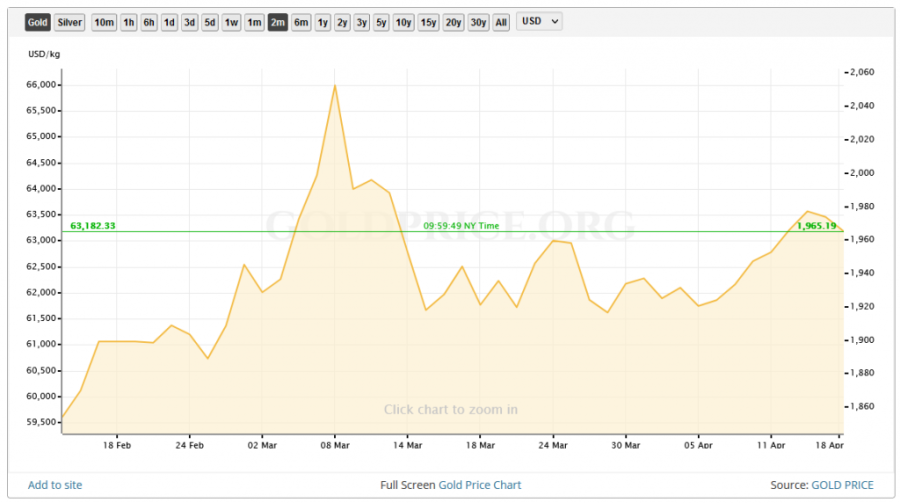Screen dimensions: 900x503
Task: Toggle the active 2m range button
Action: [277, 22]
